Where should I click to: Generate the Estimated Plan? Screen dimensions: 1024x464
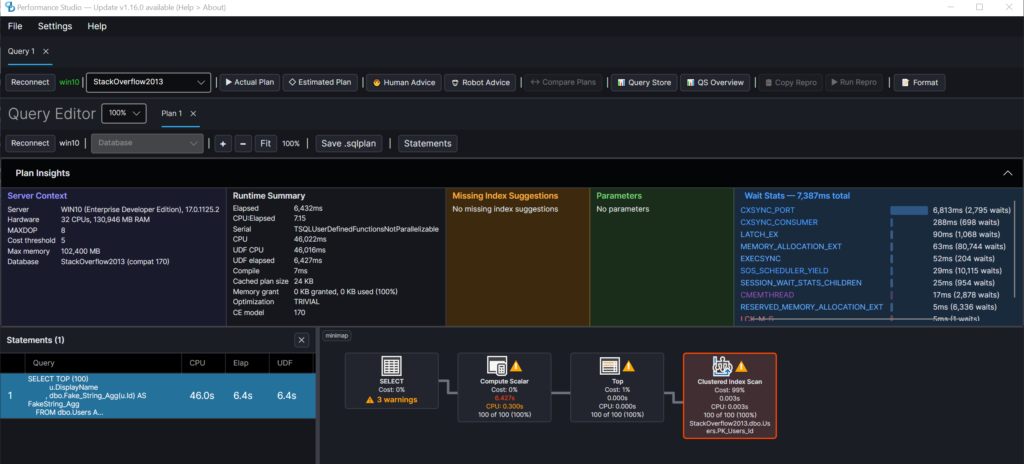(x=320, y=82)
